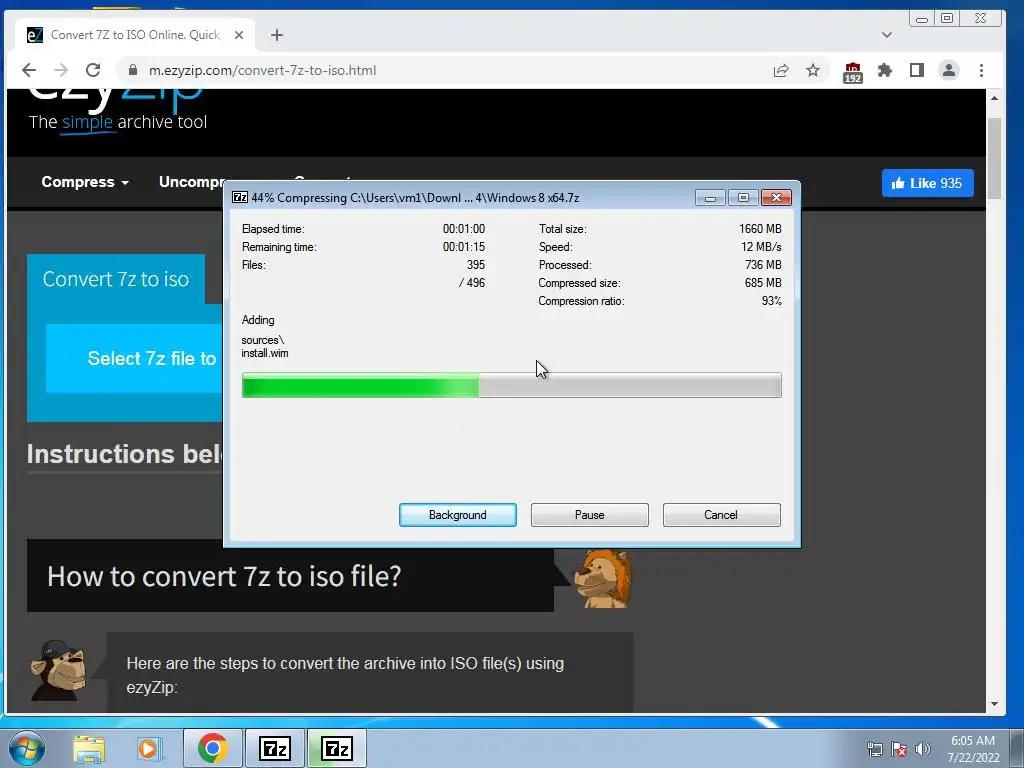Click the Remaining time value 00:01:15
Screen dimensions: 1024x768
[464, 247]
